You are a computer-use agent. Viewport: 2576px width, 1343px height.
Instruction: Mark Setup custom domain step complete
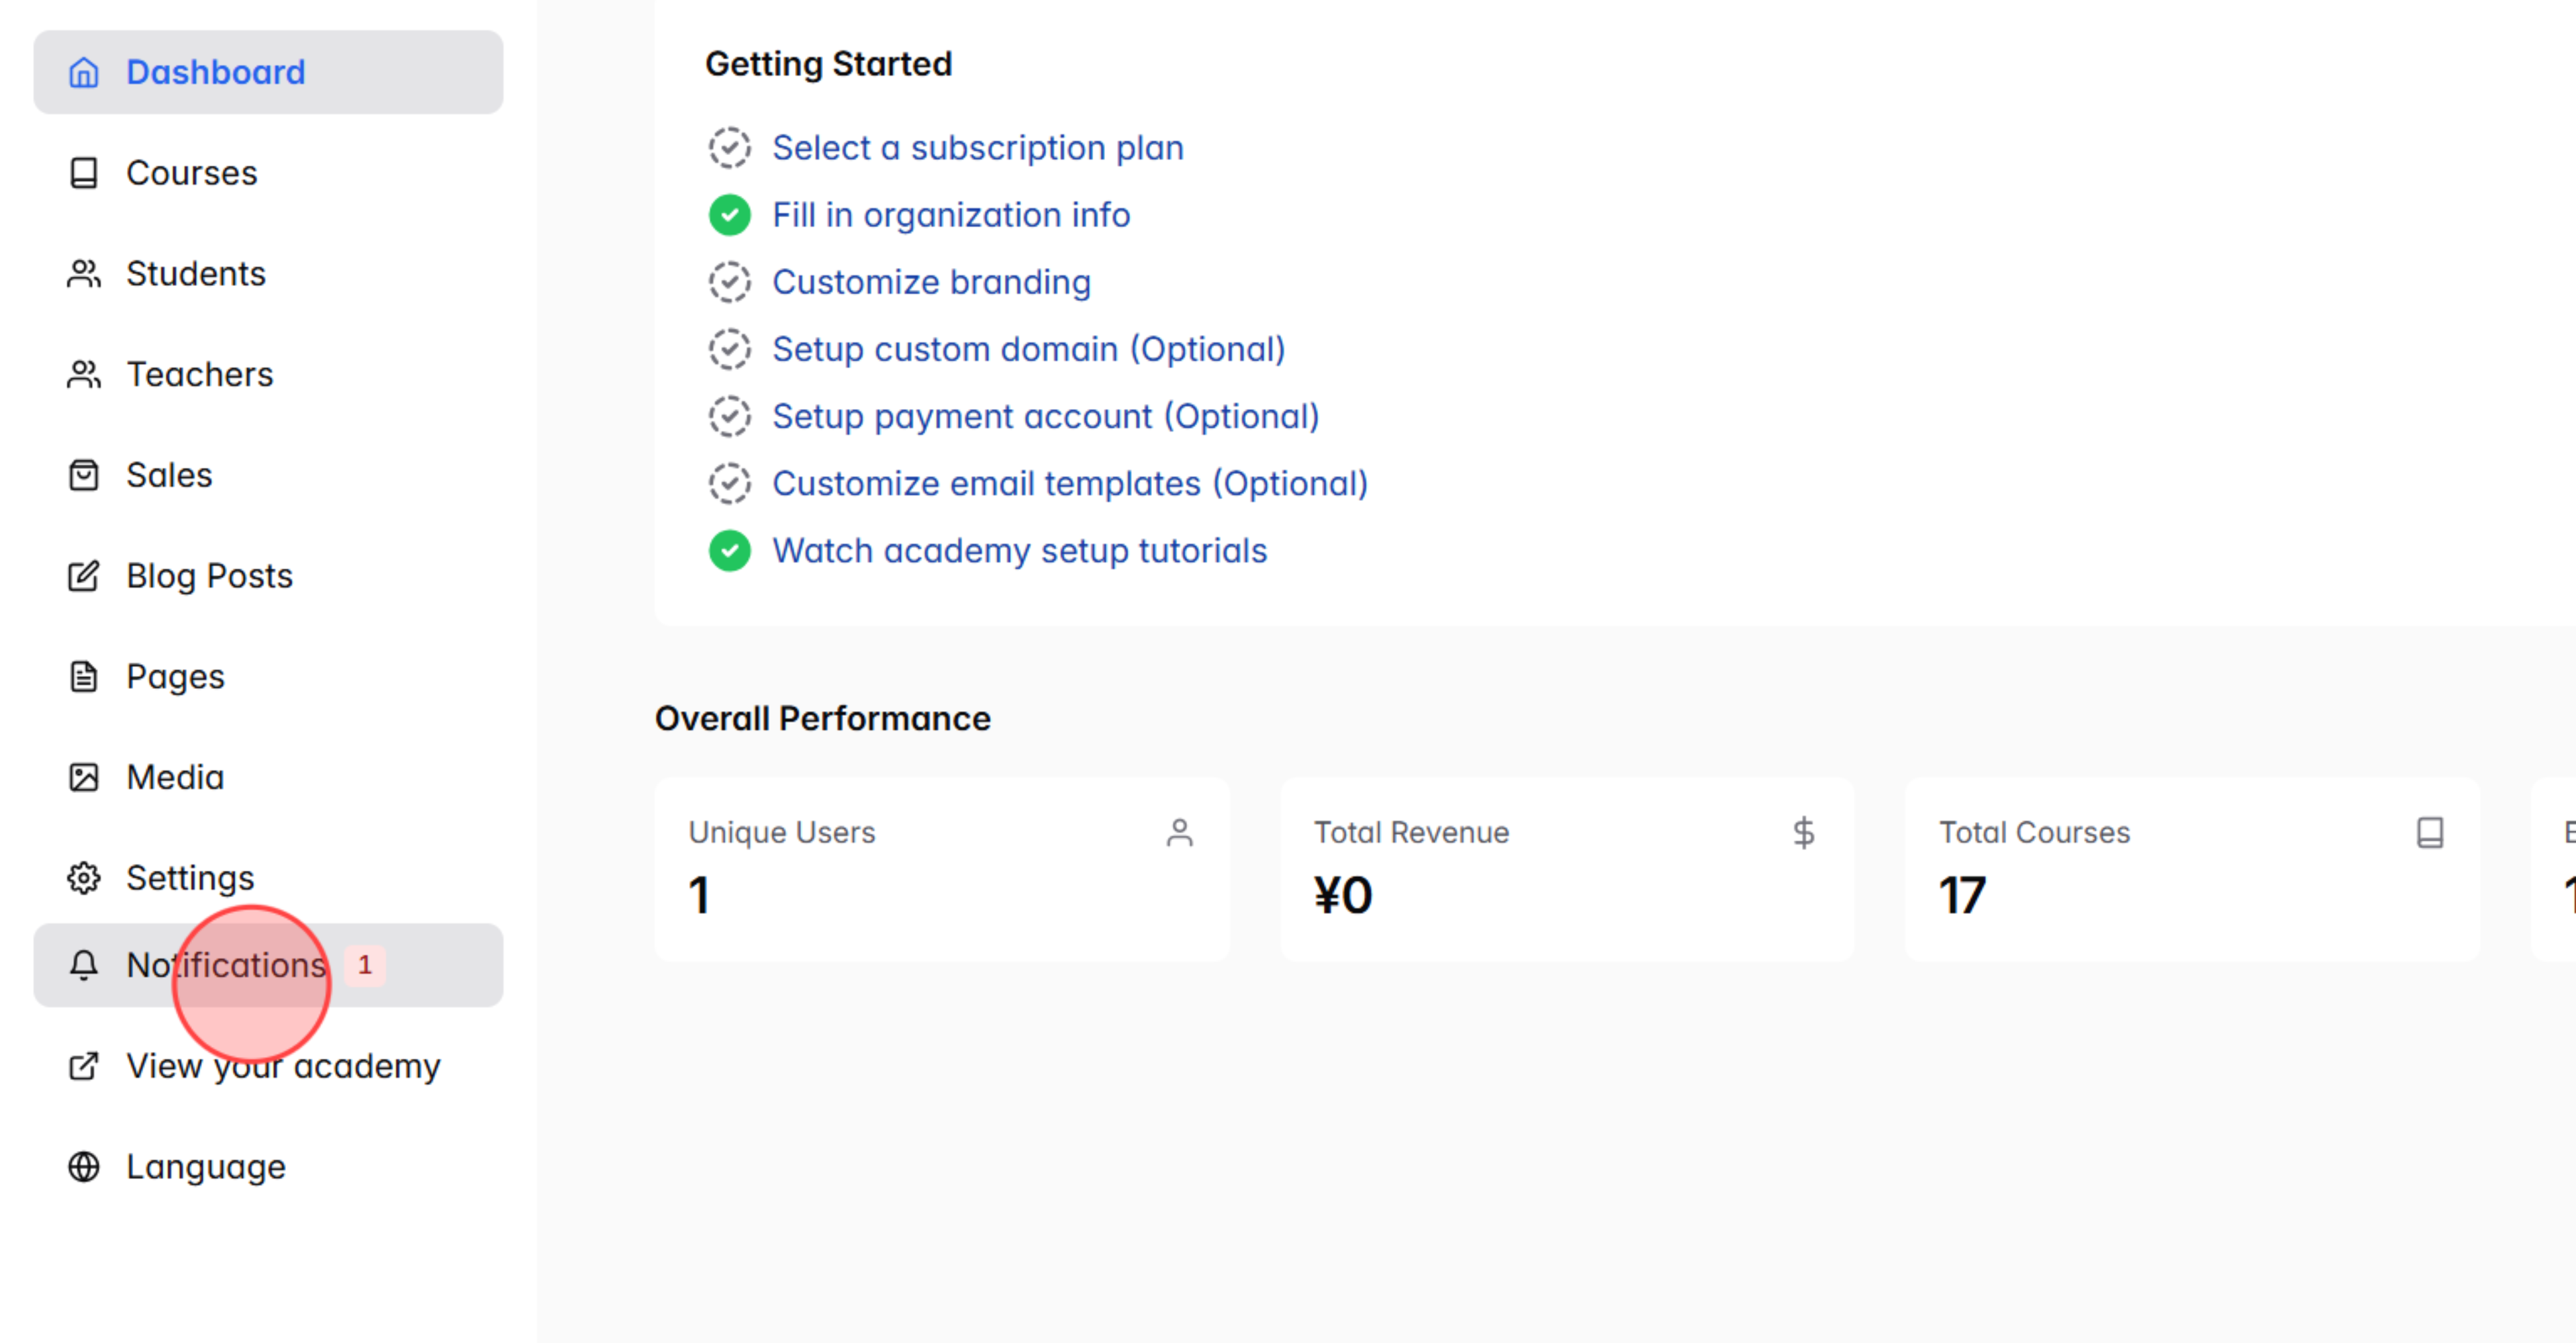click(730, 349)
